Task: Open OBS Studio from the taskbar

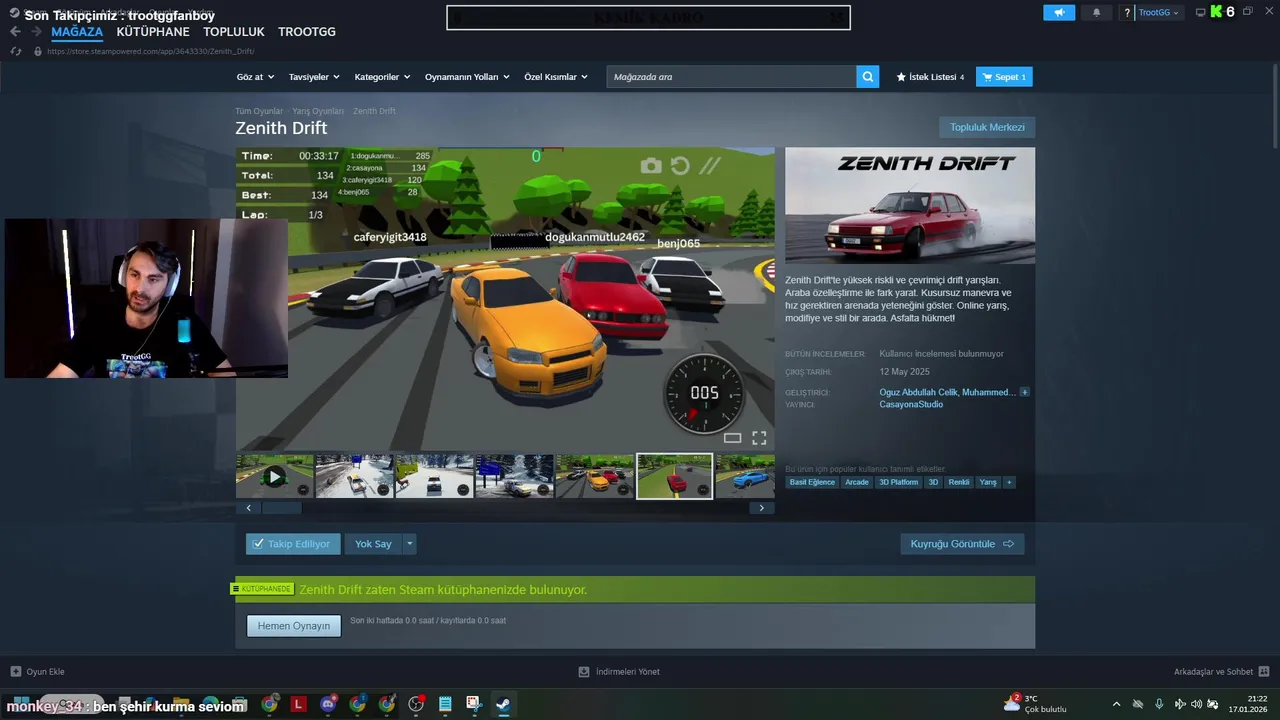Action: (416, 704)
